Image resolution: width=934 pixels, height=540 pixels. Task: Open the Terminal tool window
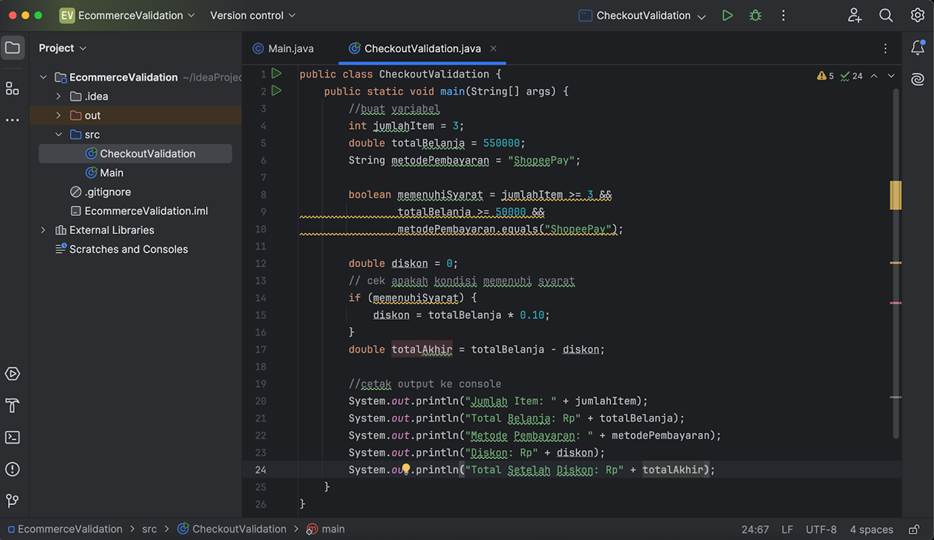[x=12, y=437]
